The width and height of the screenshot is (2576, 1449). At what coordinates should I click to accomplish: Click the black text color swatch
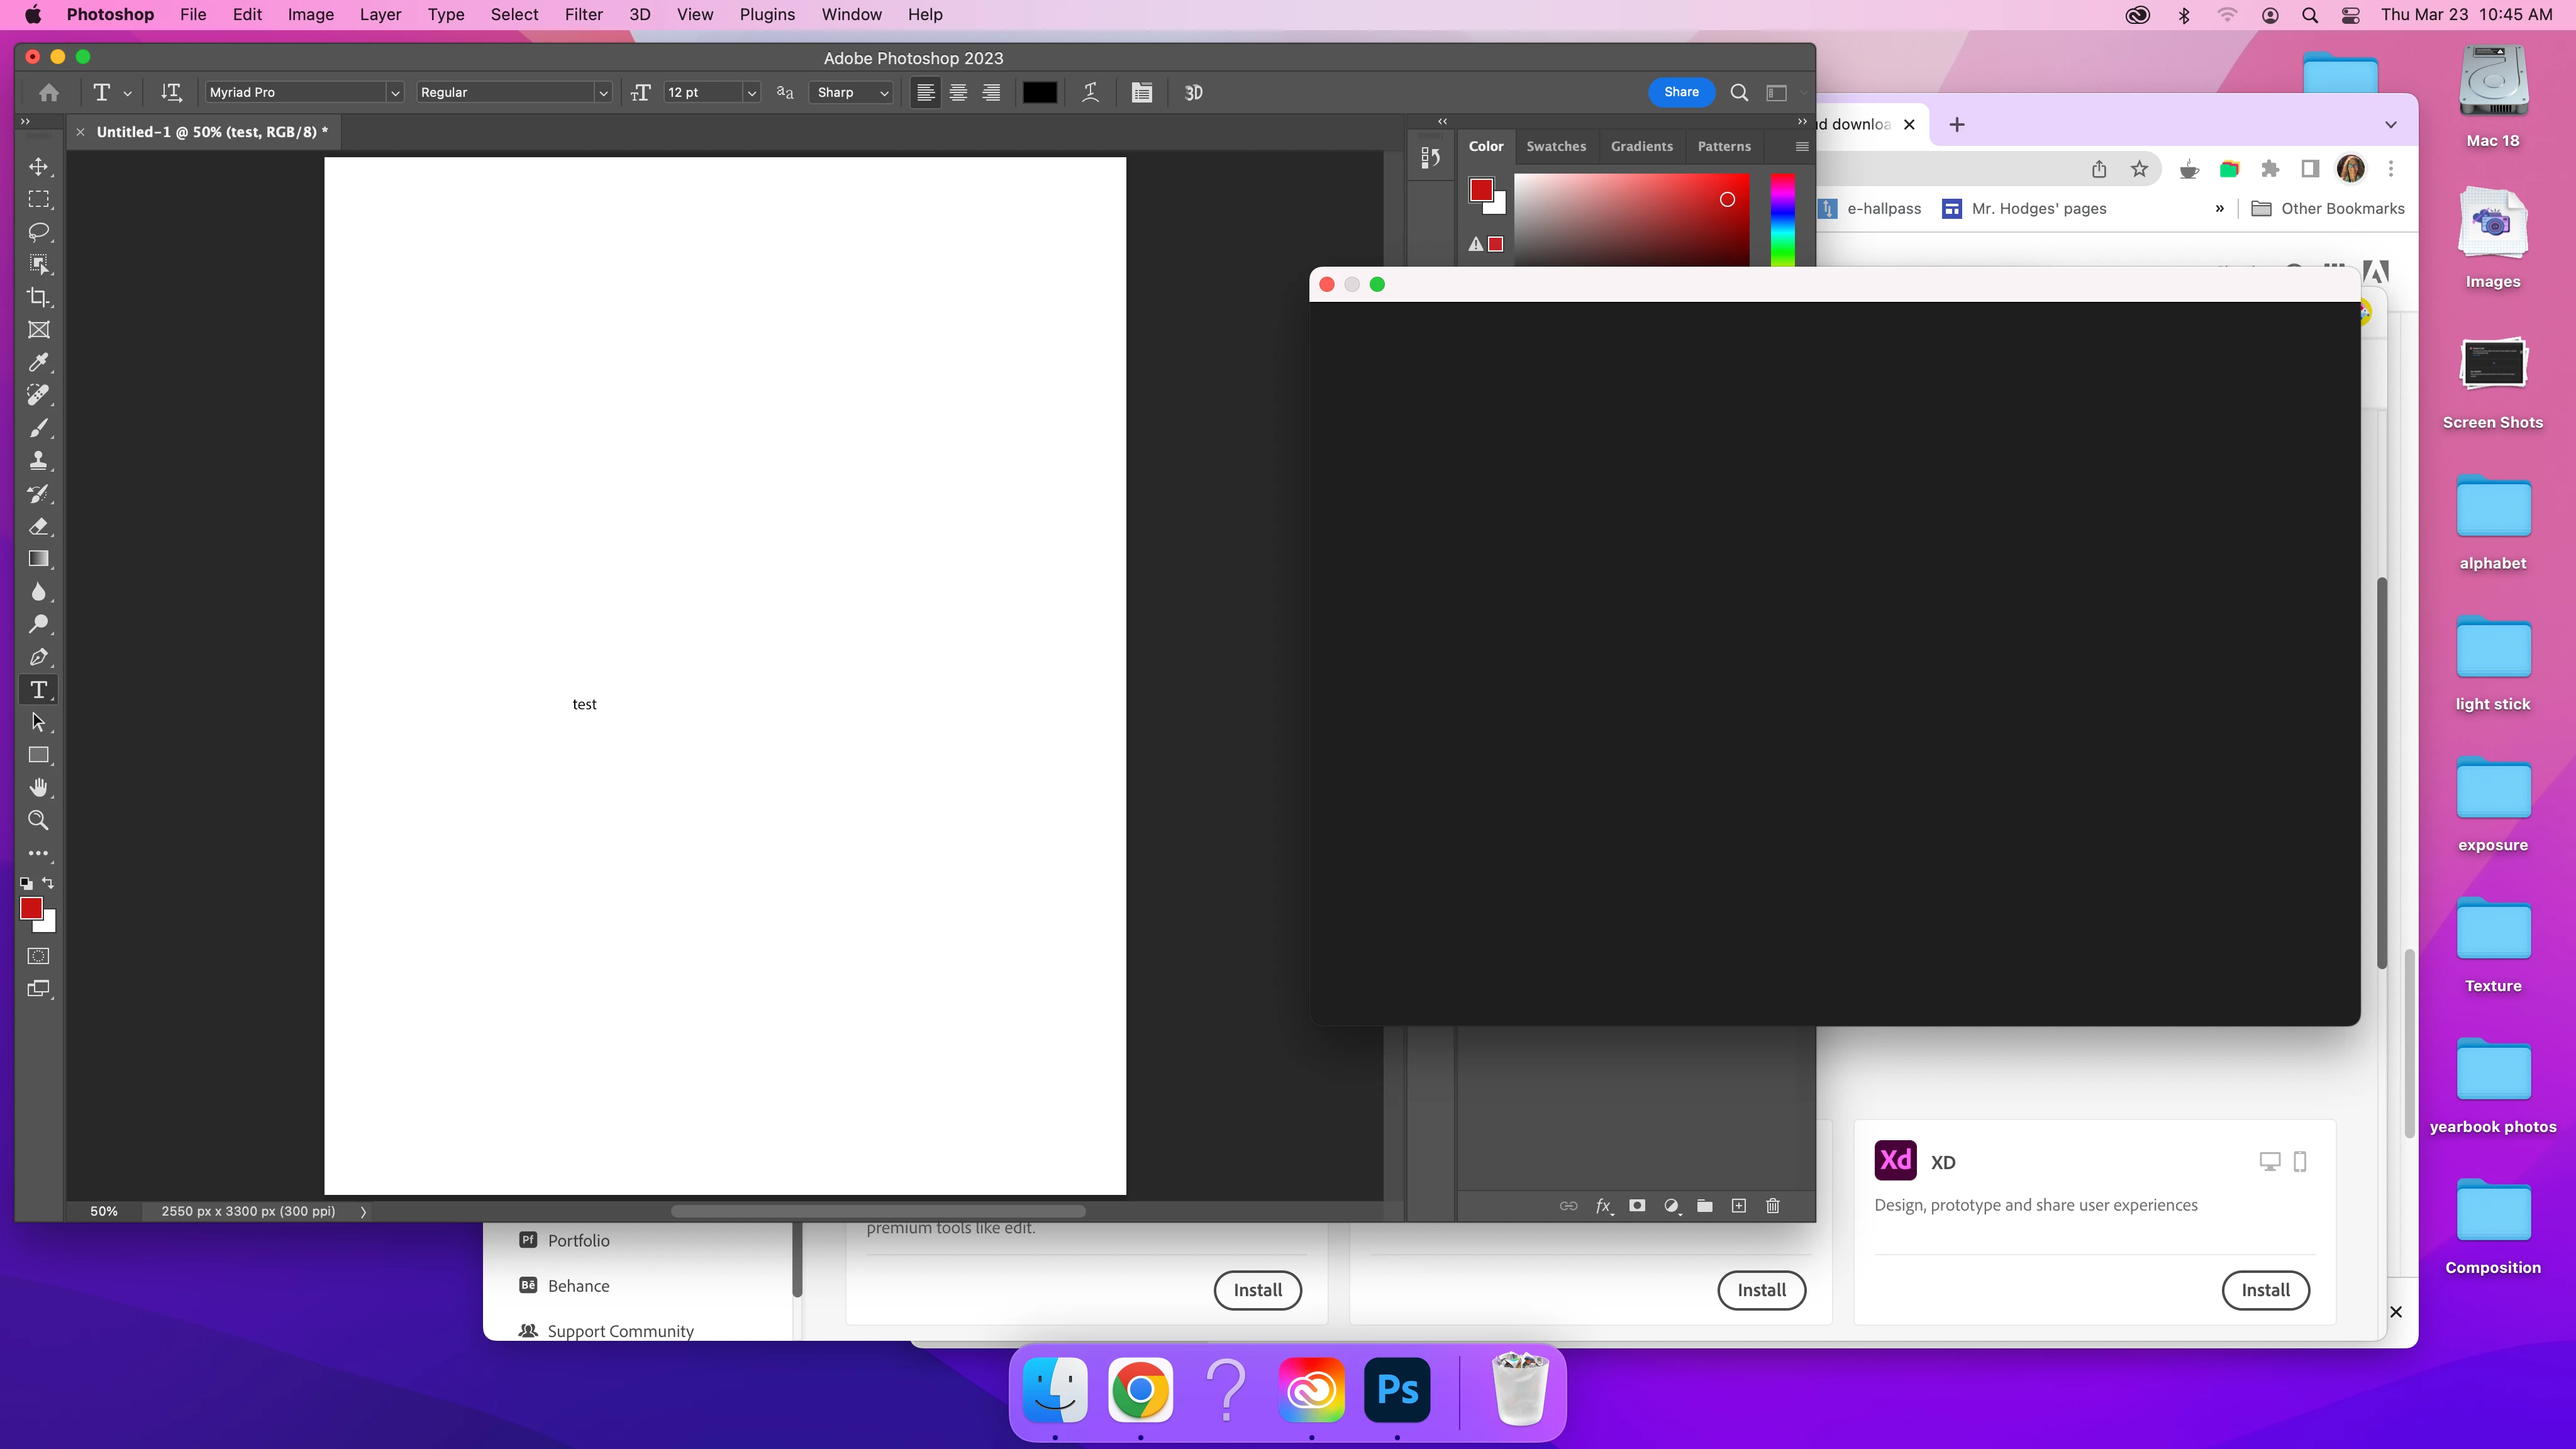1039,92
